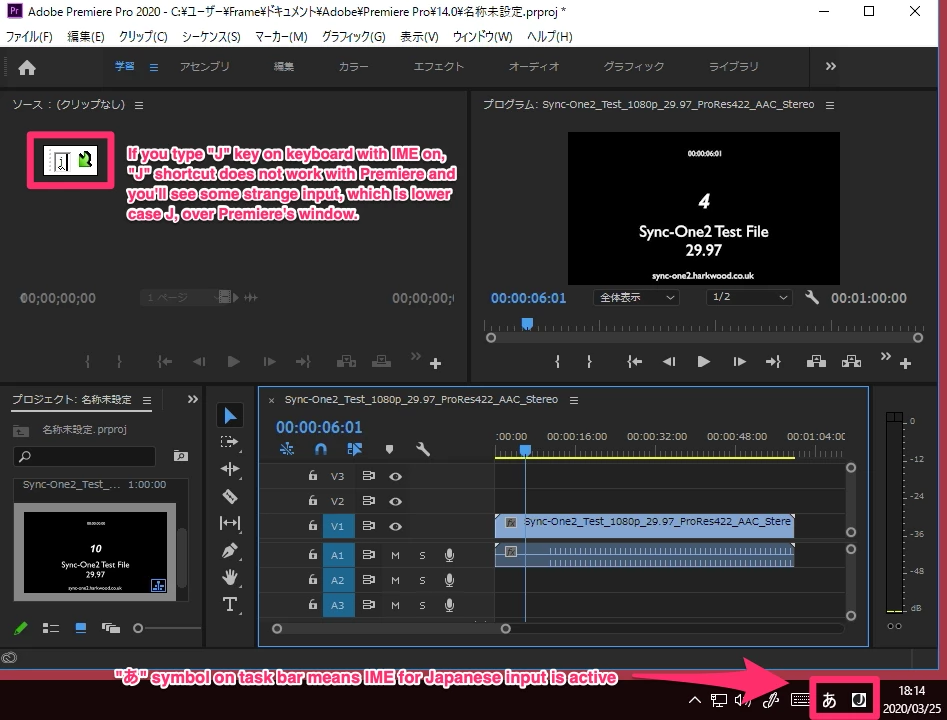The width and height of the screenshot is (947, 720).
Task: Open playback resolution 1/2 dropdown
Action: 749,297
